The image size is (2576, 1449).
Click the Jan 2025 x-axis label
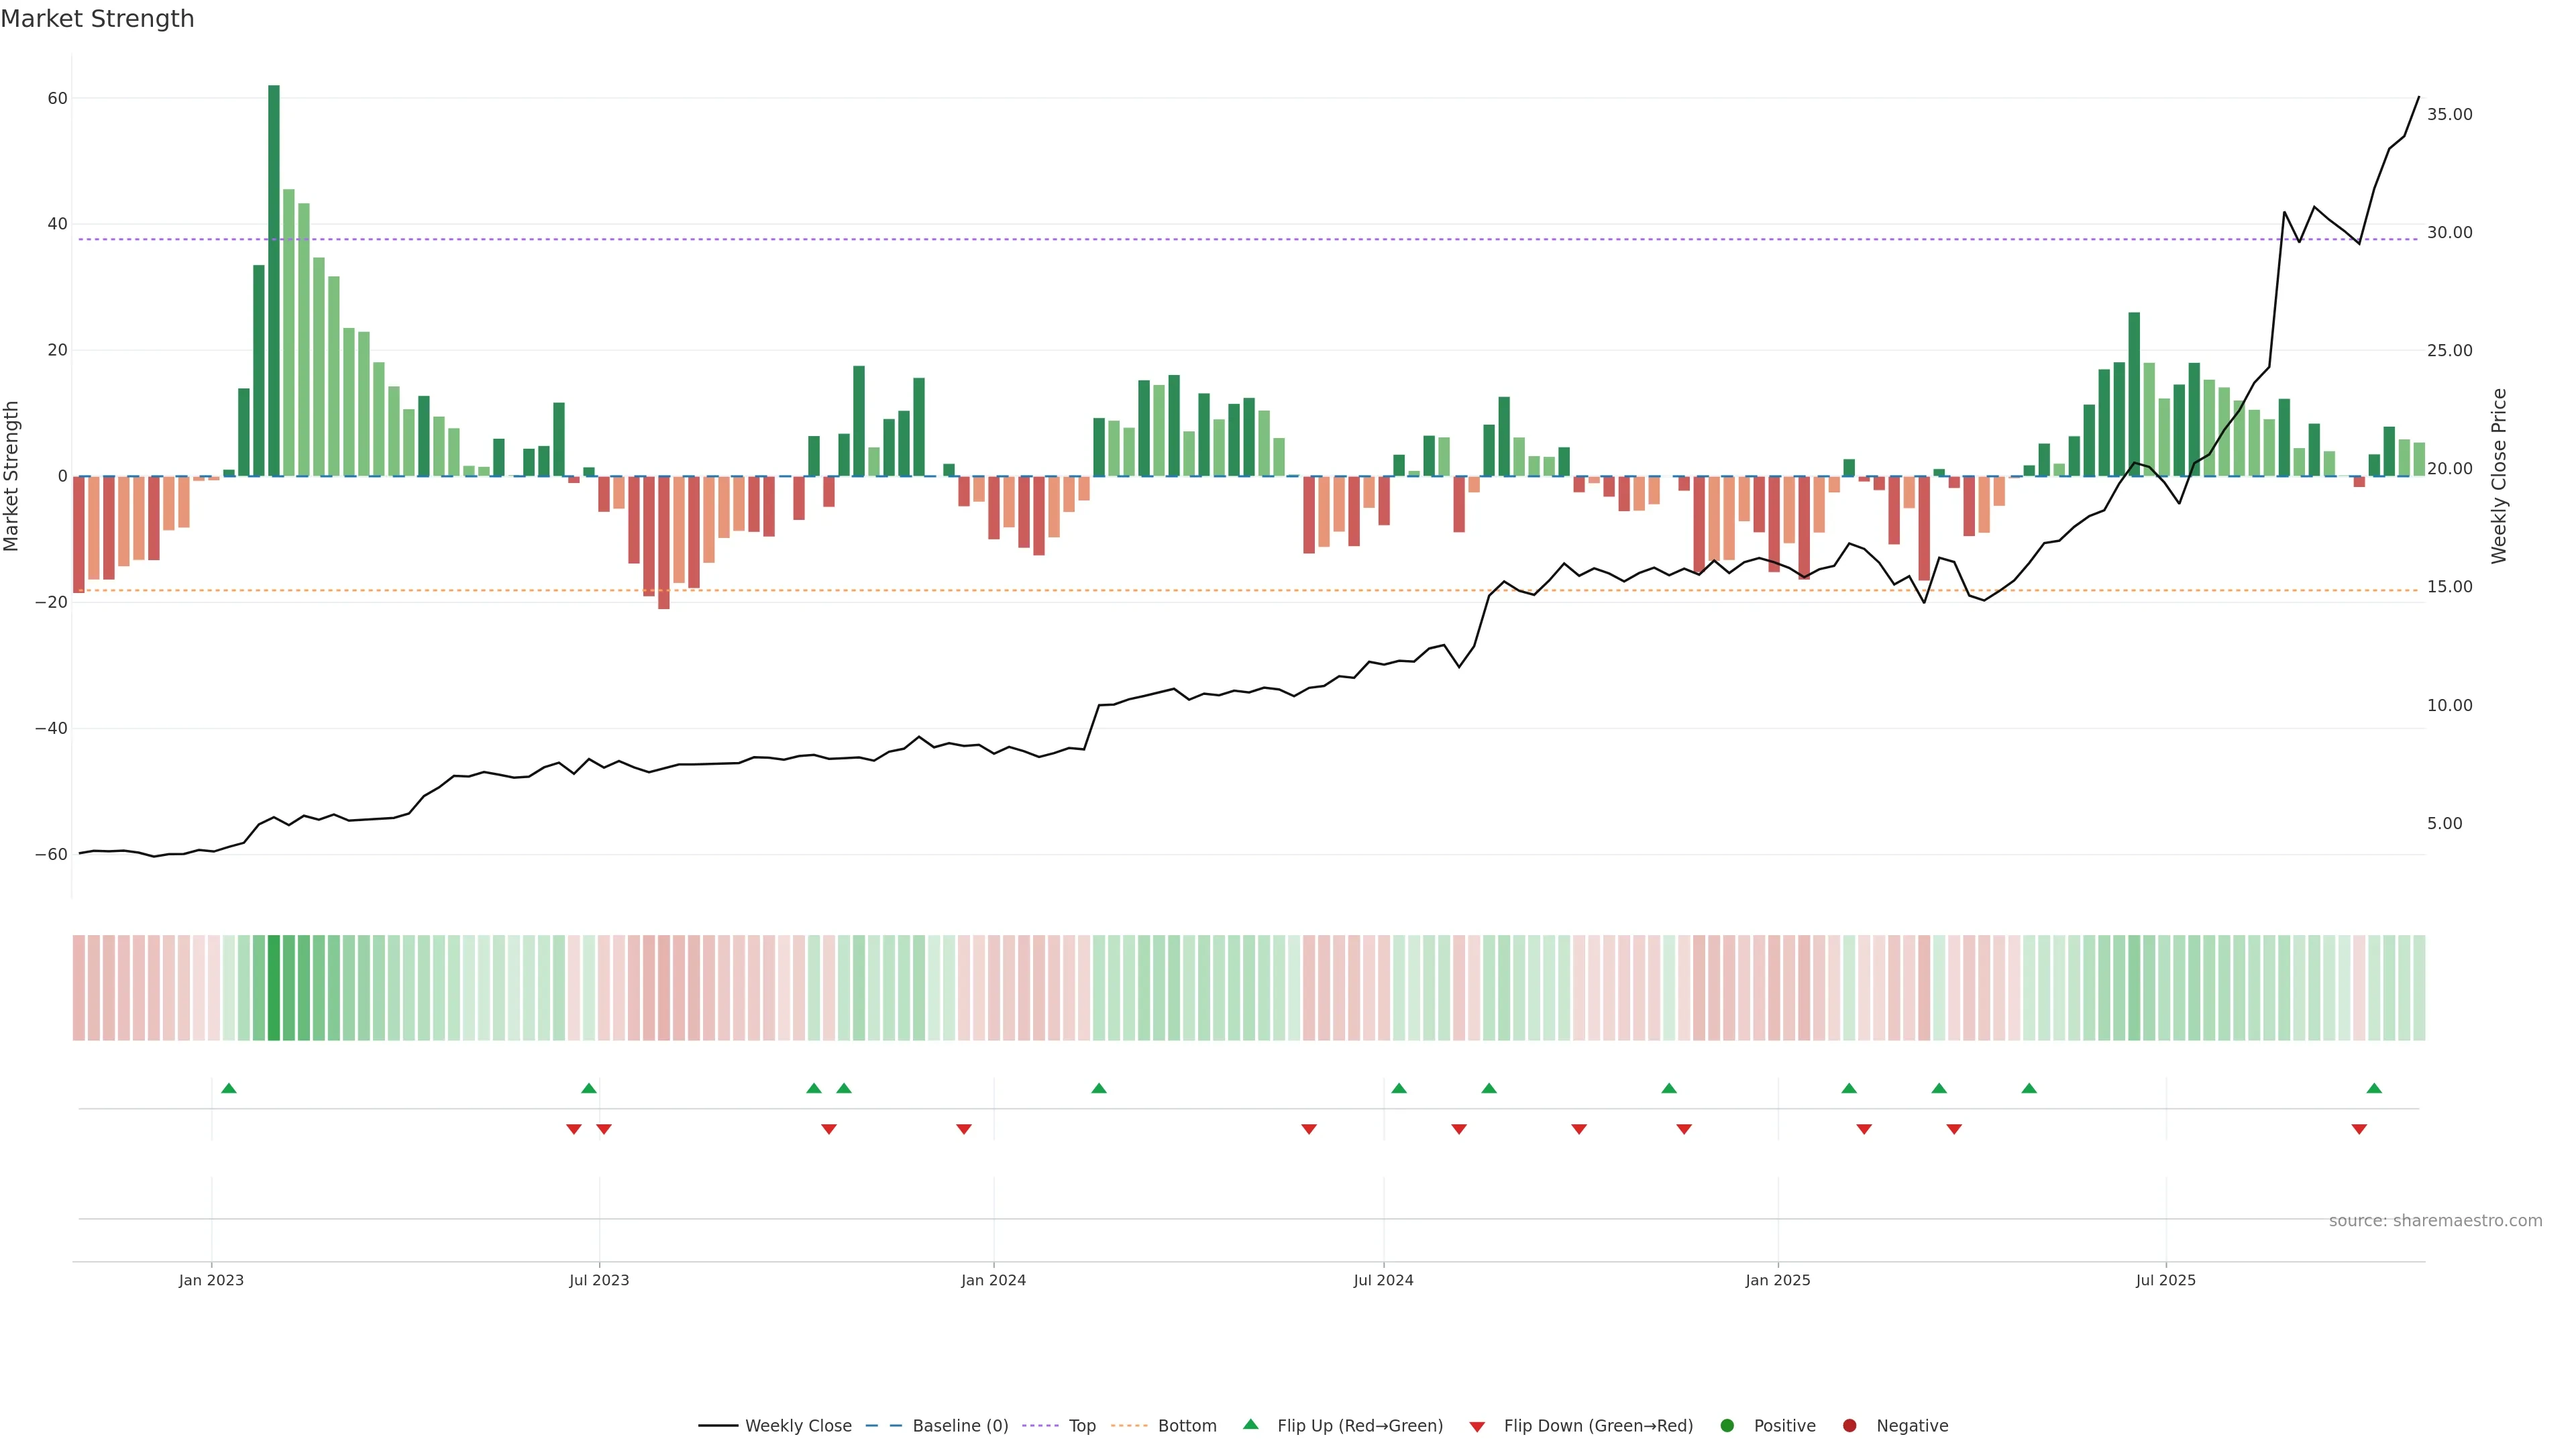click(1777, 1280)
